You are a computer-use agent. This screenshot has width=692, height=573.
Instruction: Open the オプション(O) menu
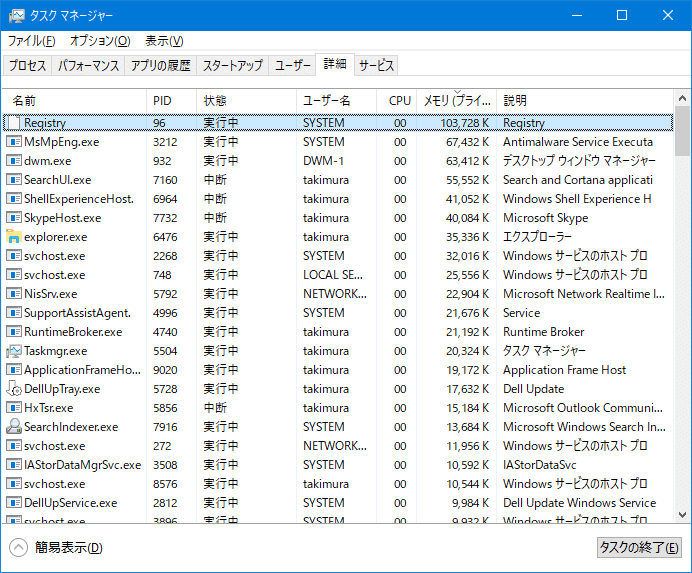pos(100,41)
